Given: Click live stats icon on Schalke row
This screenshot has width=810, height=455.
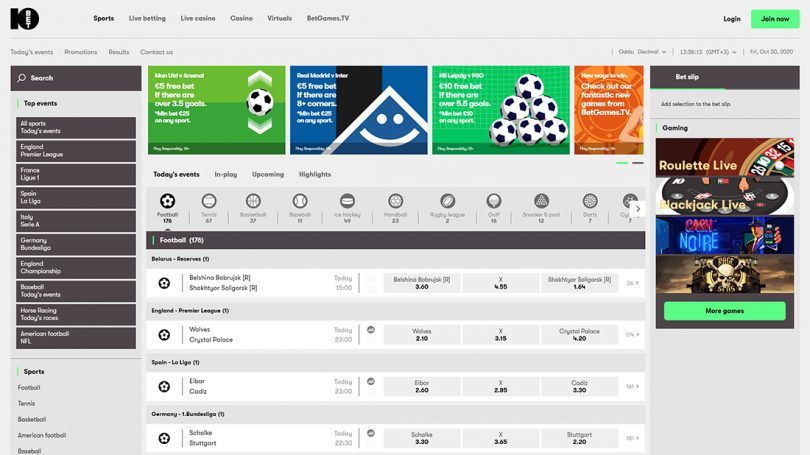Looking at the screenshot, I should coord(371,433).
